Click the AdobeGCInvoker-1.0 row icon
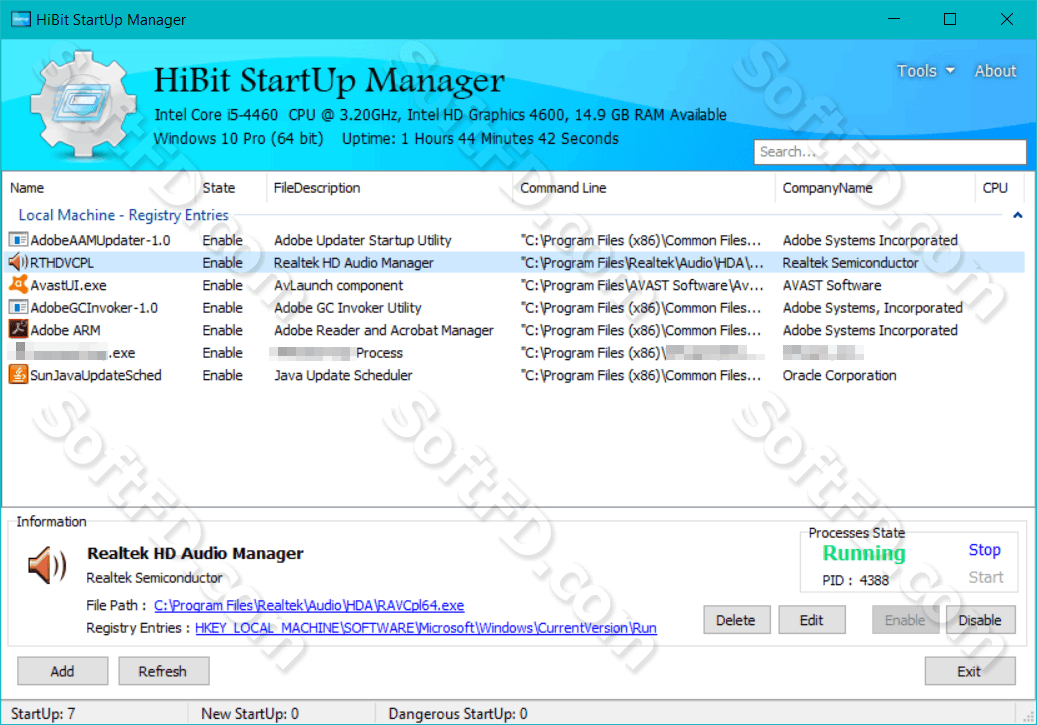1037x725 pixels. click(x=18, y=308)
